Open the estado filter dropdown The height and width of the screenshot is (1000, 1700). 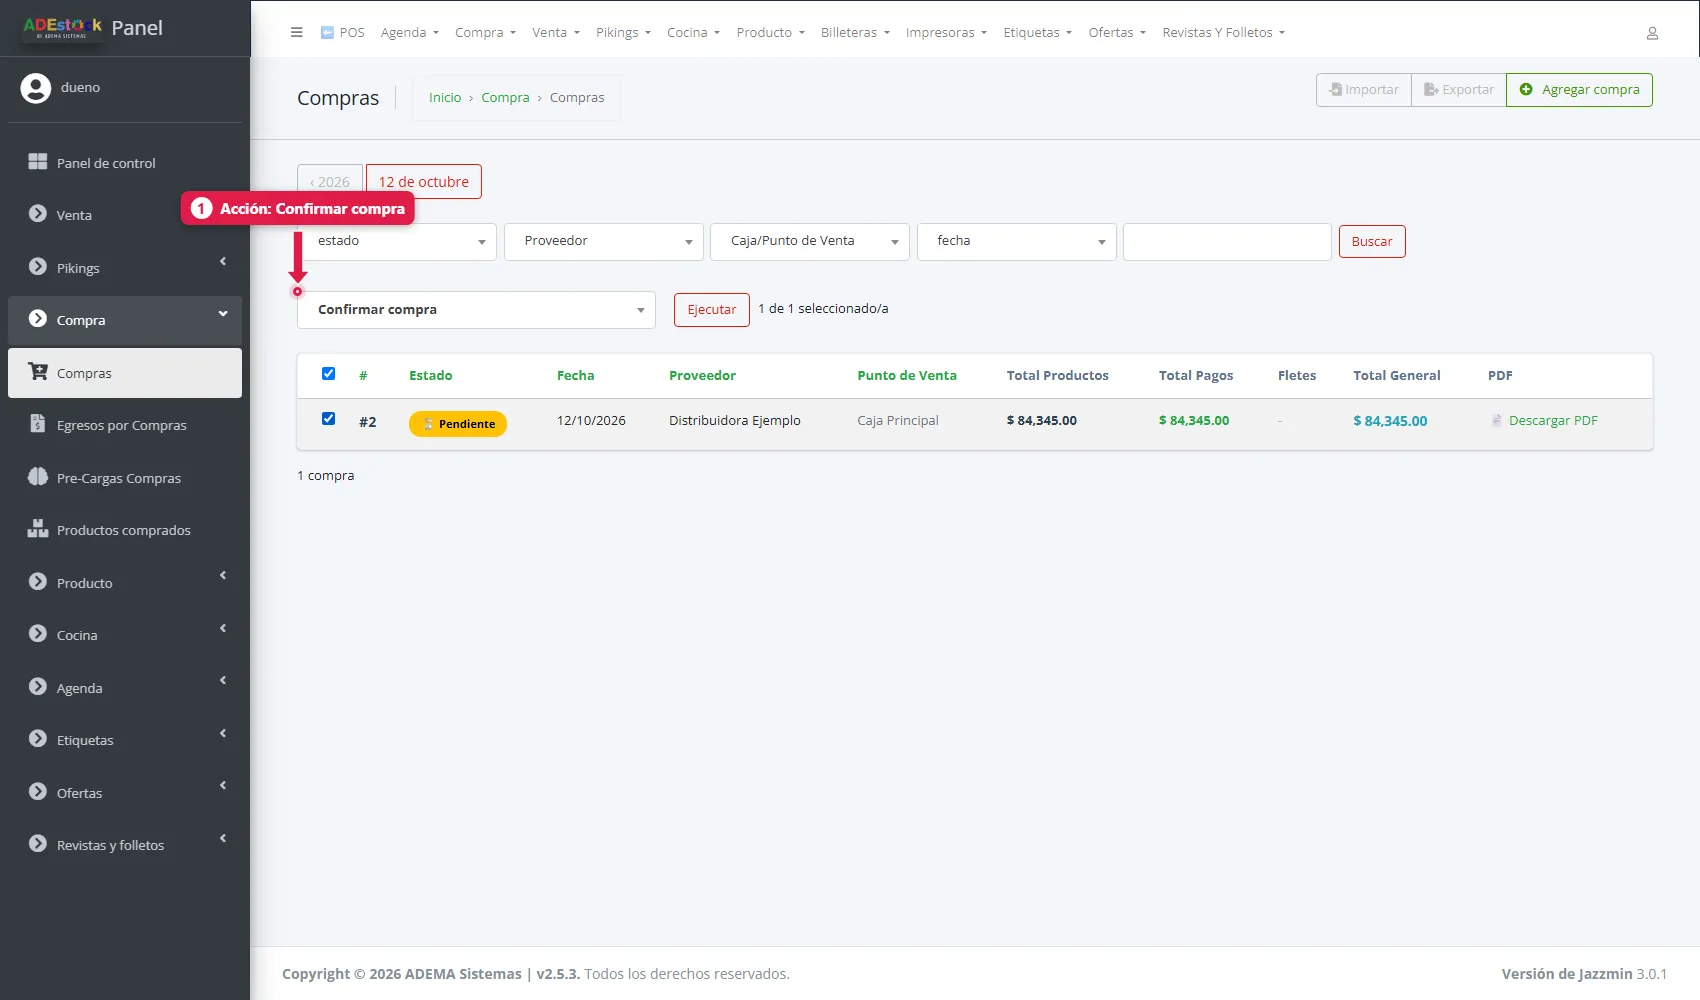(x=397, y=241)
